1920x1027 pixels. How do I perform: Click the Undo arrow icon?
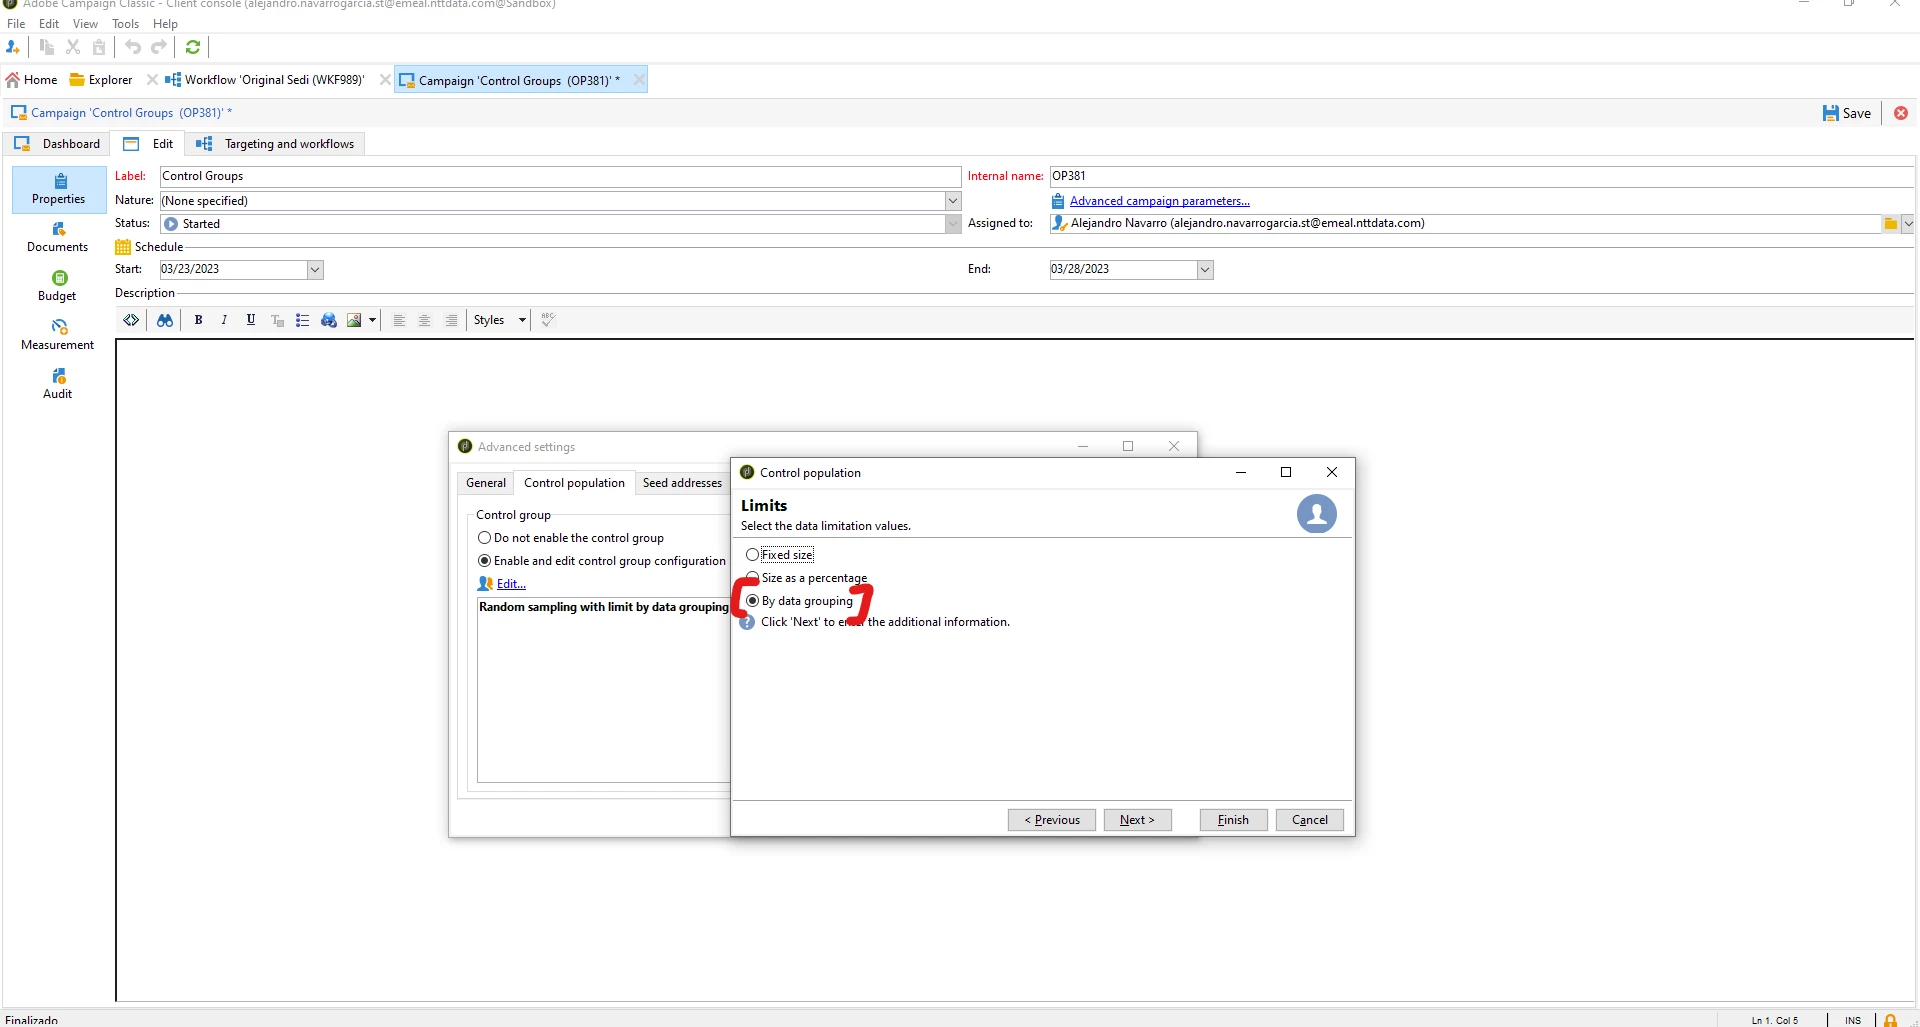(133, 47)
